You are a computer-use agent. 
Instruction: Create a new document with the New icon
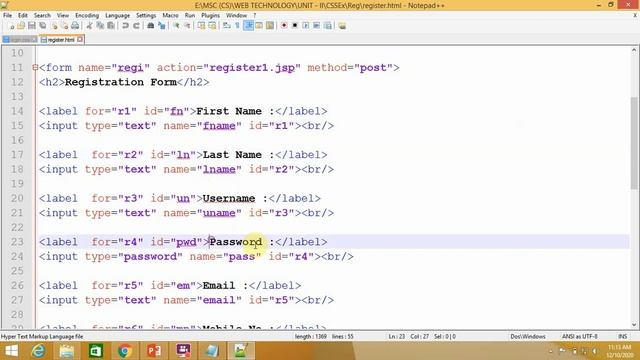point(11,26)
